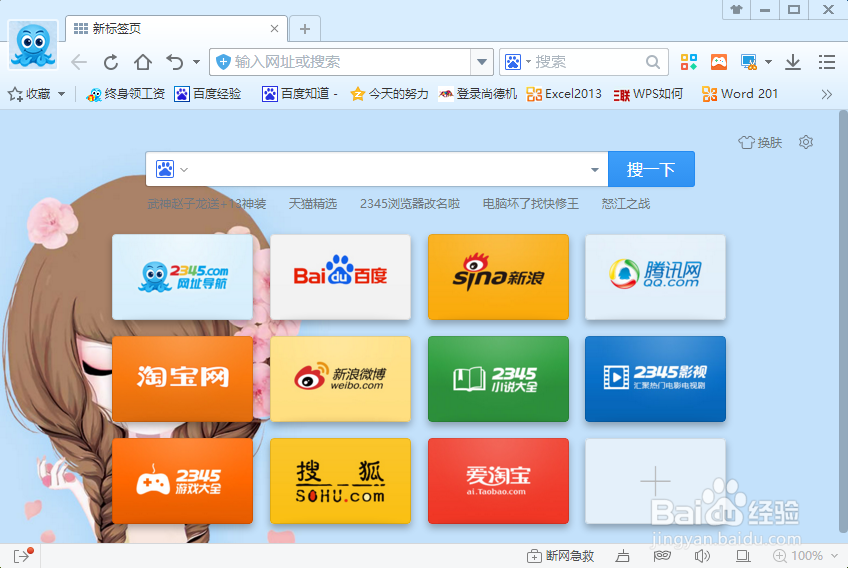
Task: Open the sina 新浪 tile
Action: tap(498, 277)
